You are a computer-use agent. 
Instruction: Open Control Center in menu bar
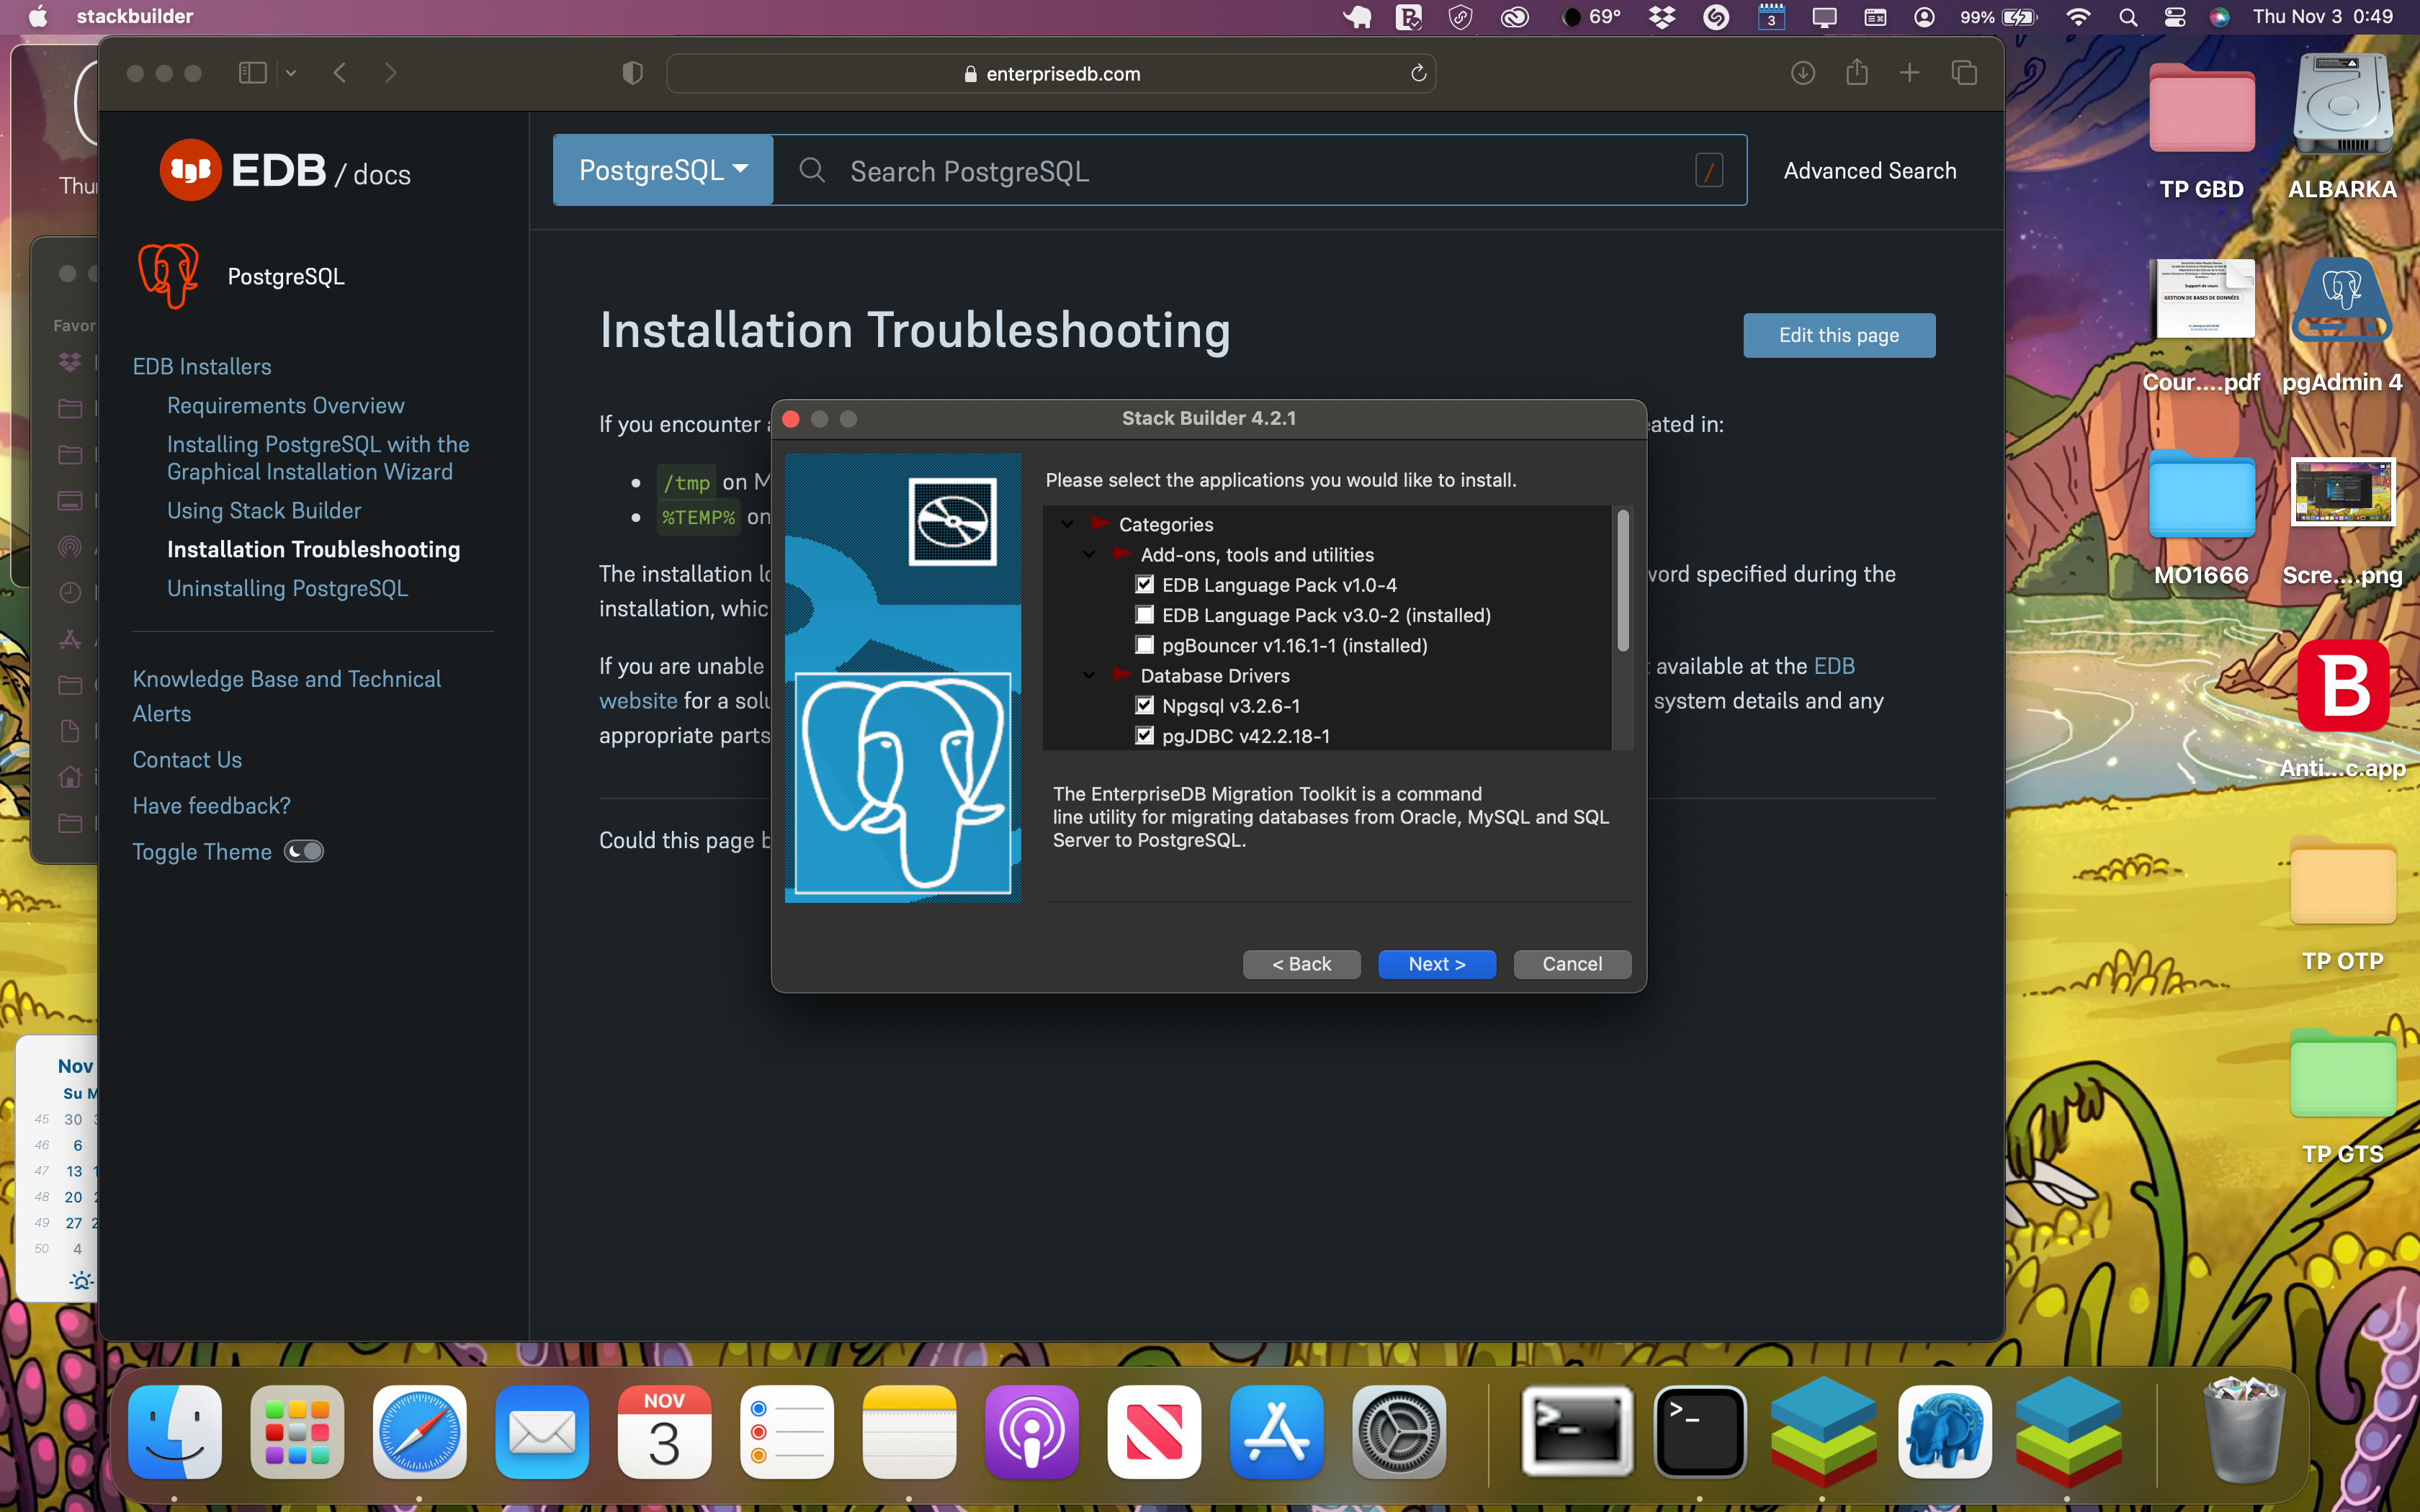(x=2174, y=17)
